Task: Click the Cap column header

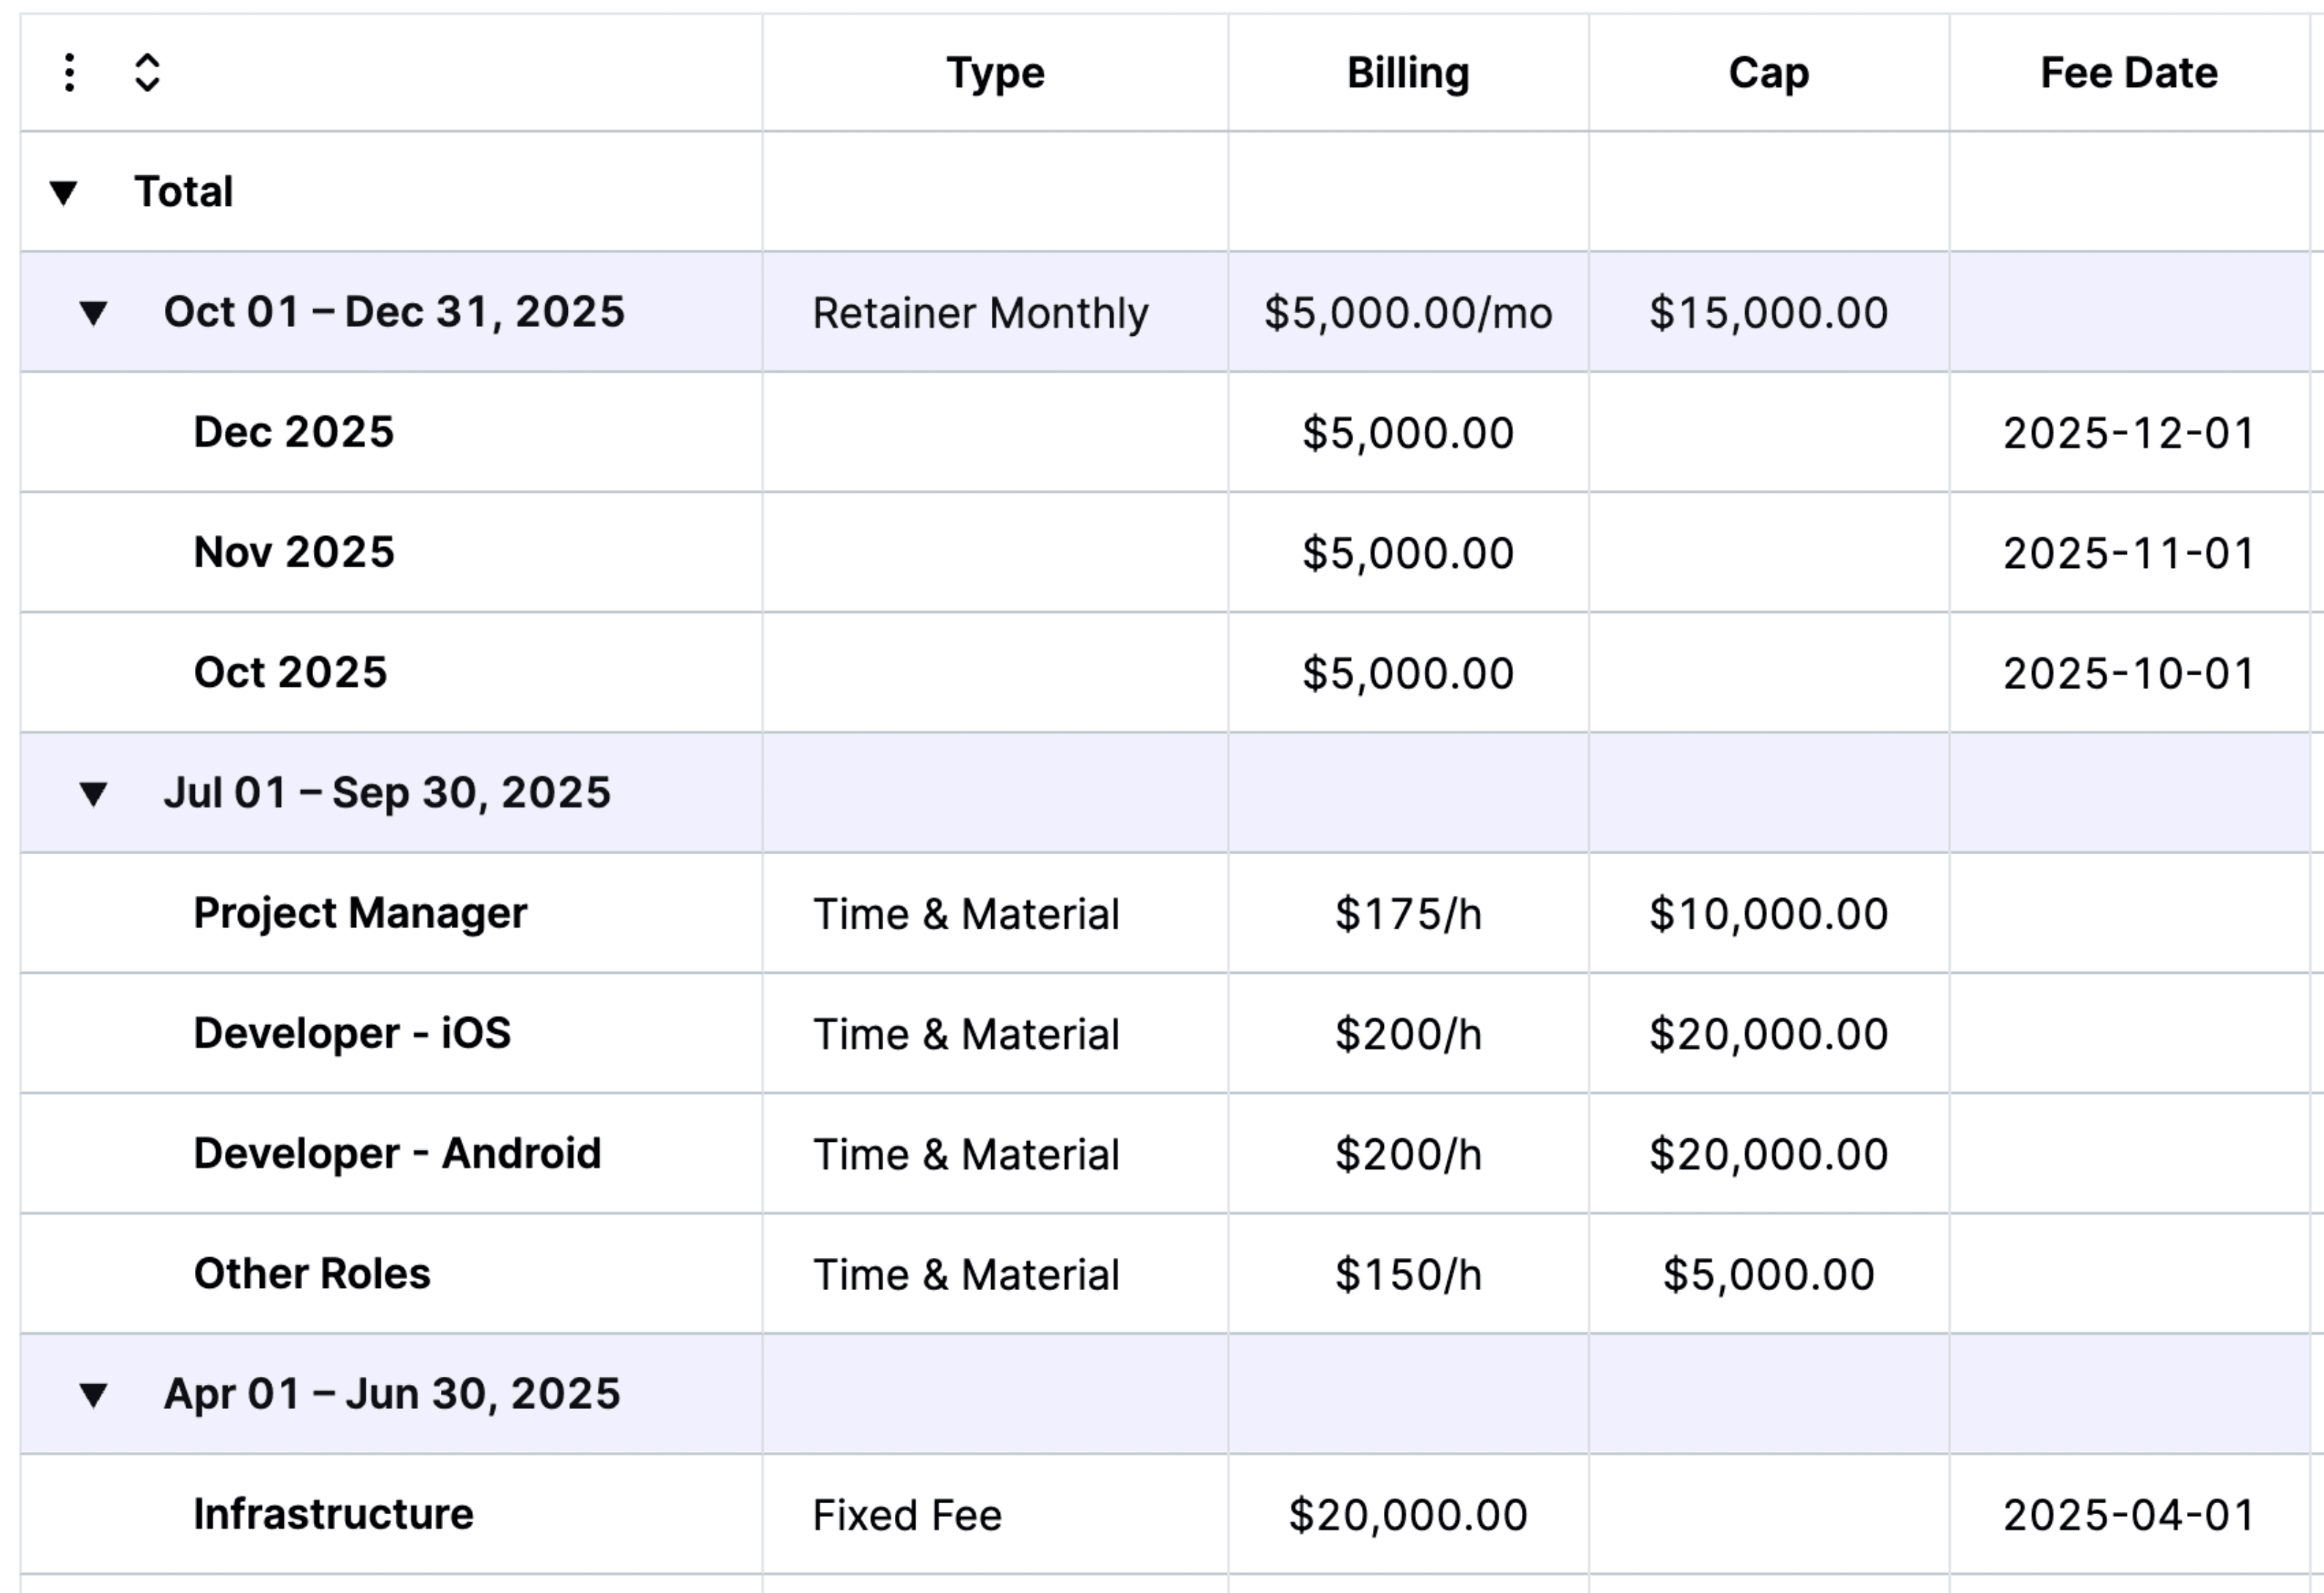Action: point(1768,71)
